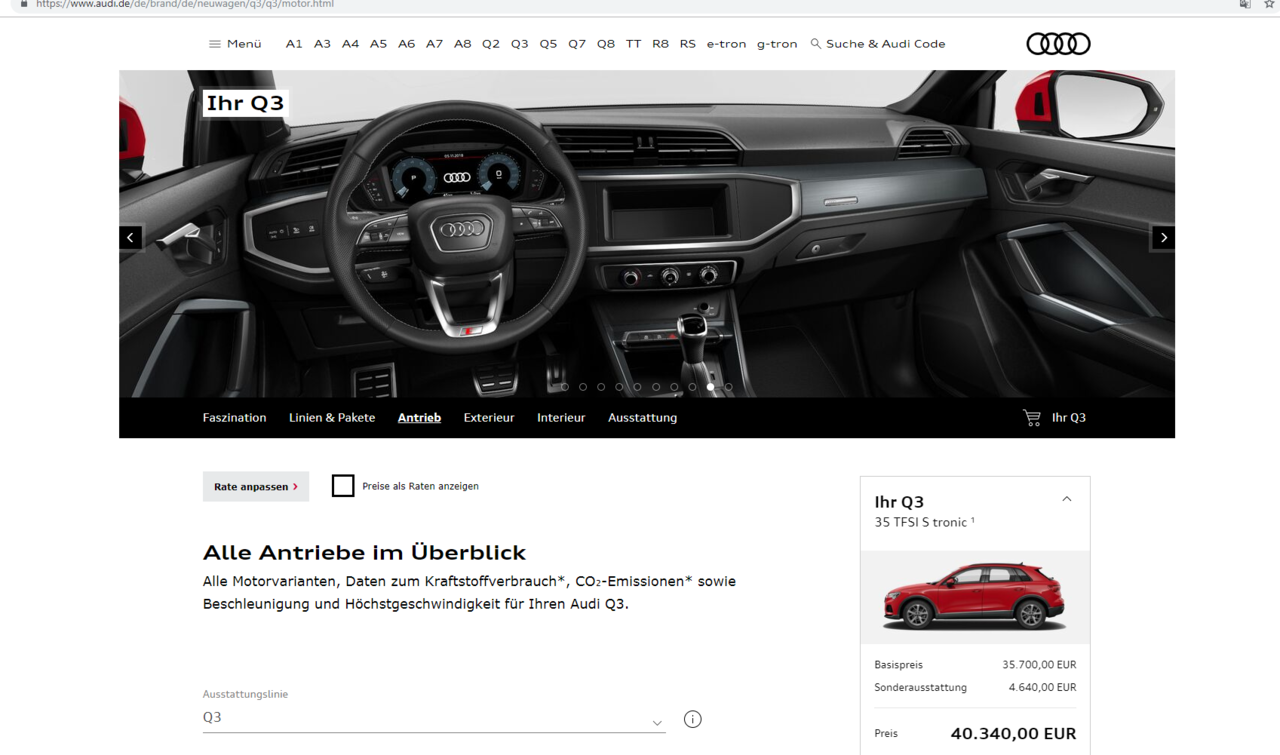The width and height of the screenshot is (1280, 755).
Task: Show previous image with left carousel arrow
Action: click(x=130, y=237)
